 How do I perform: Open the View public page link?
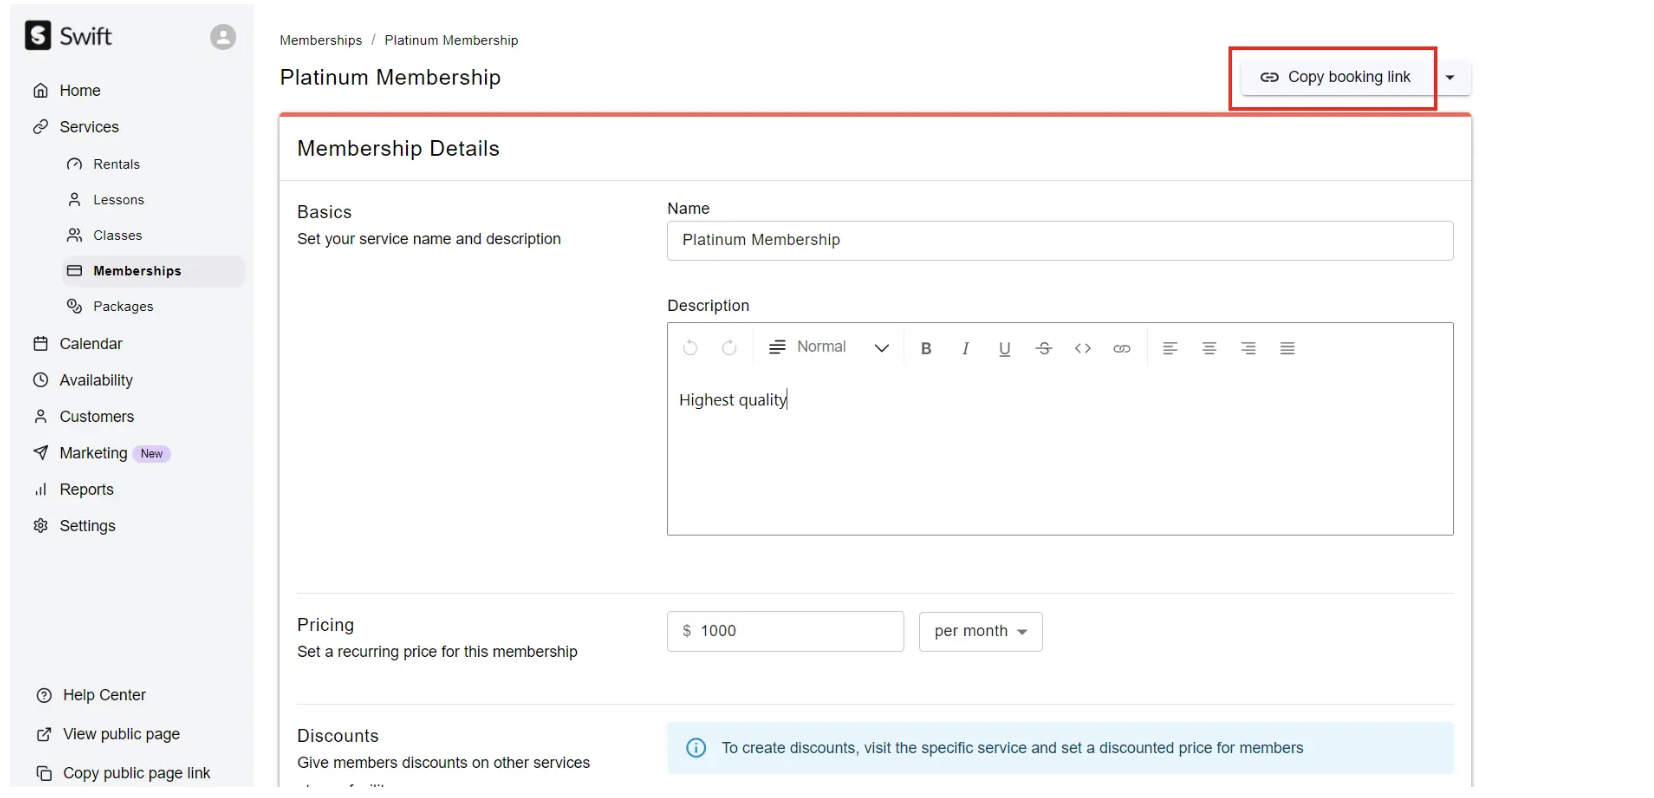121,735
